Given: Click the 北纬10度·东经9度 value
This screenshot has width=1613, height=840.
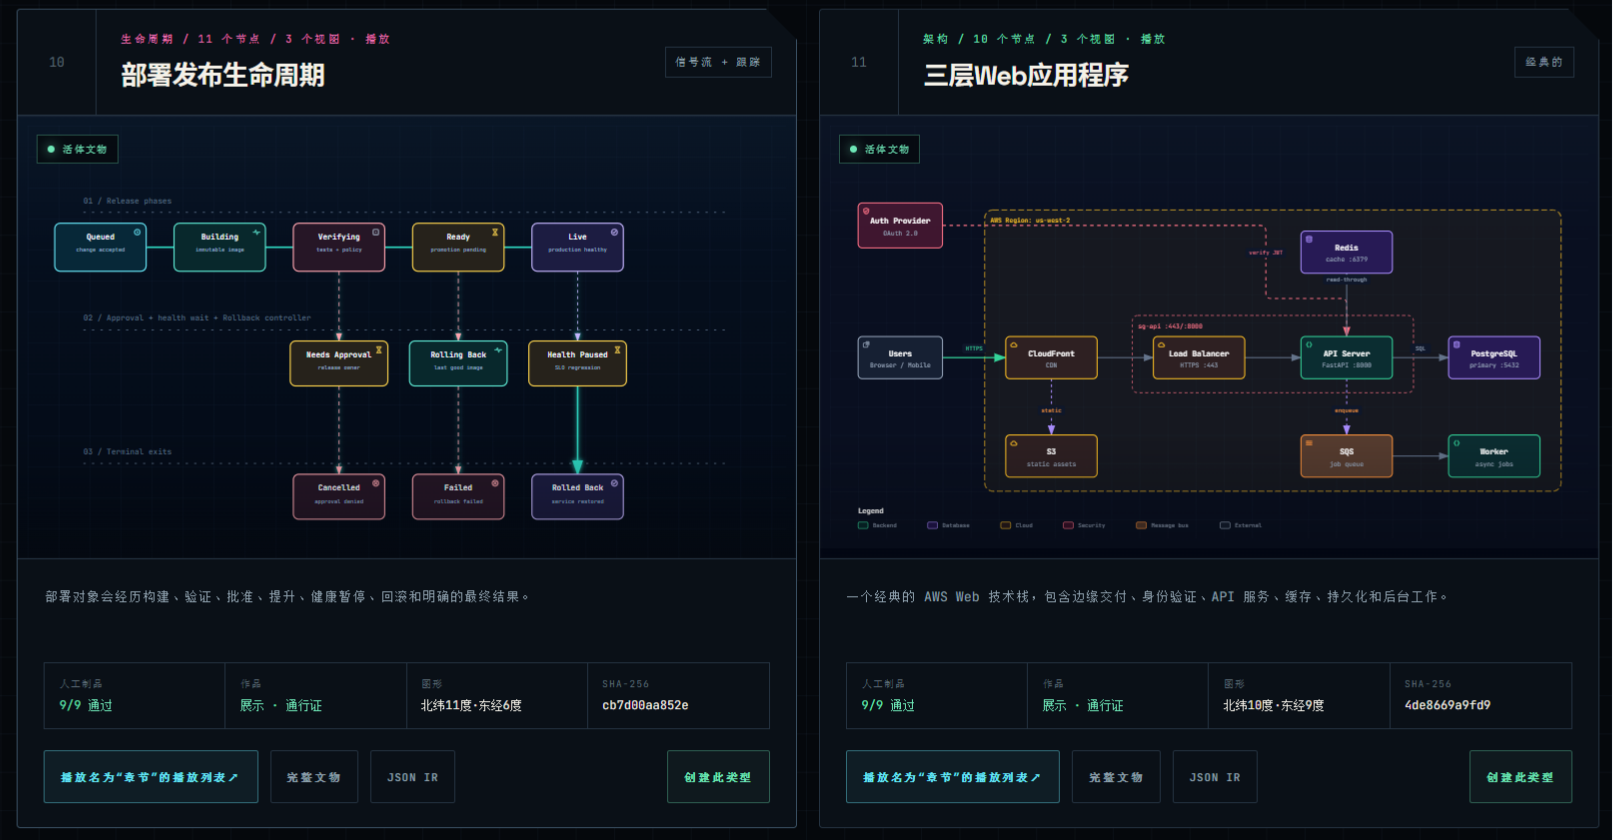Looking at the screenshot, I should tap(1273, 705).
